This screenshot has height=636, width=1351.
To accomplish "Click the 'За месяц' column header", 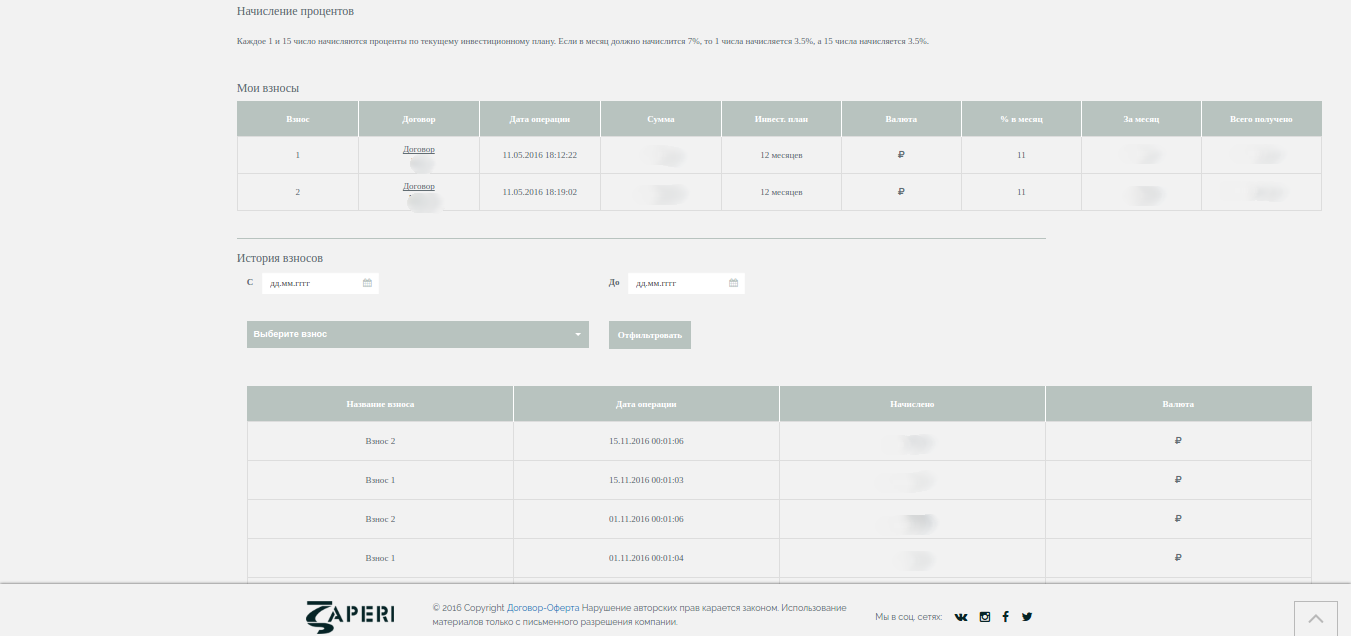I will 1141,119.
